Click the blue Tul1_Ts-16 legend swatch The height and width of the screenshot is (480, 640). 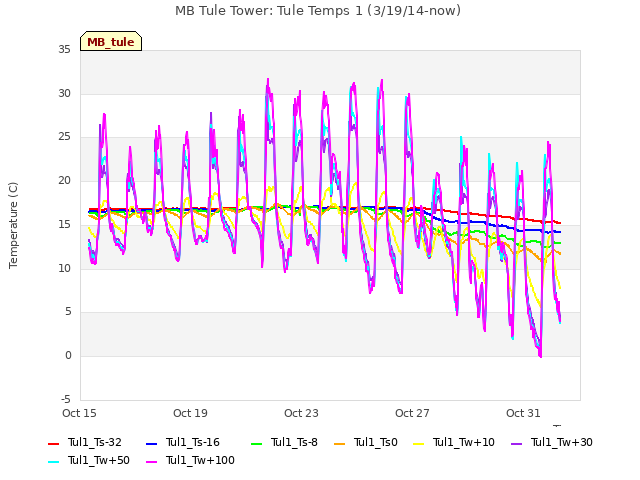[151, 443]
